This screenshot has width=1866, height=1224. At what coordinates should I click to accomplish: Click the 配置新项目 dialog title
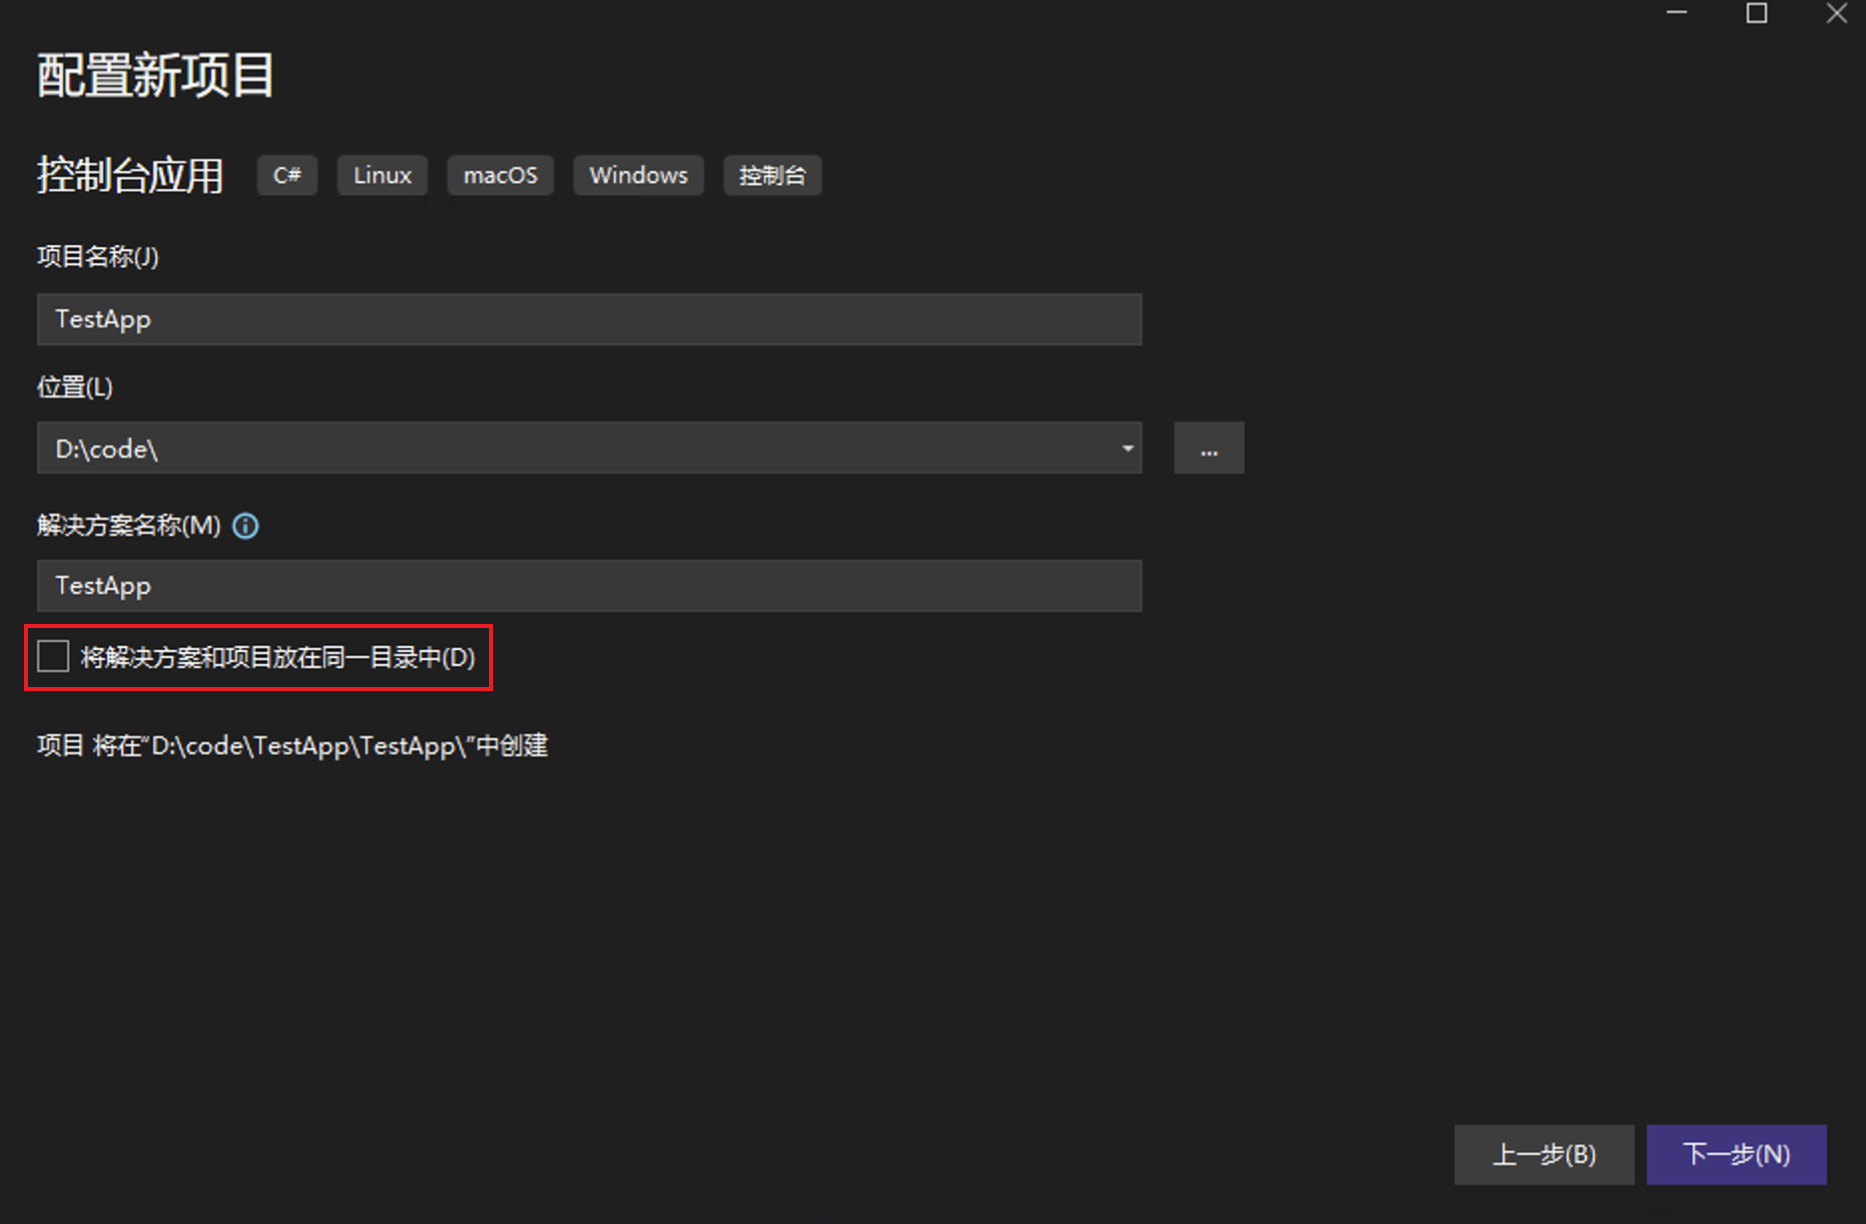154,75
